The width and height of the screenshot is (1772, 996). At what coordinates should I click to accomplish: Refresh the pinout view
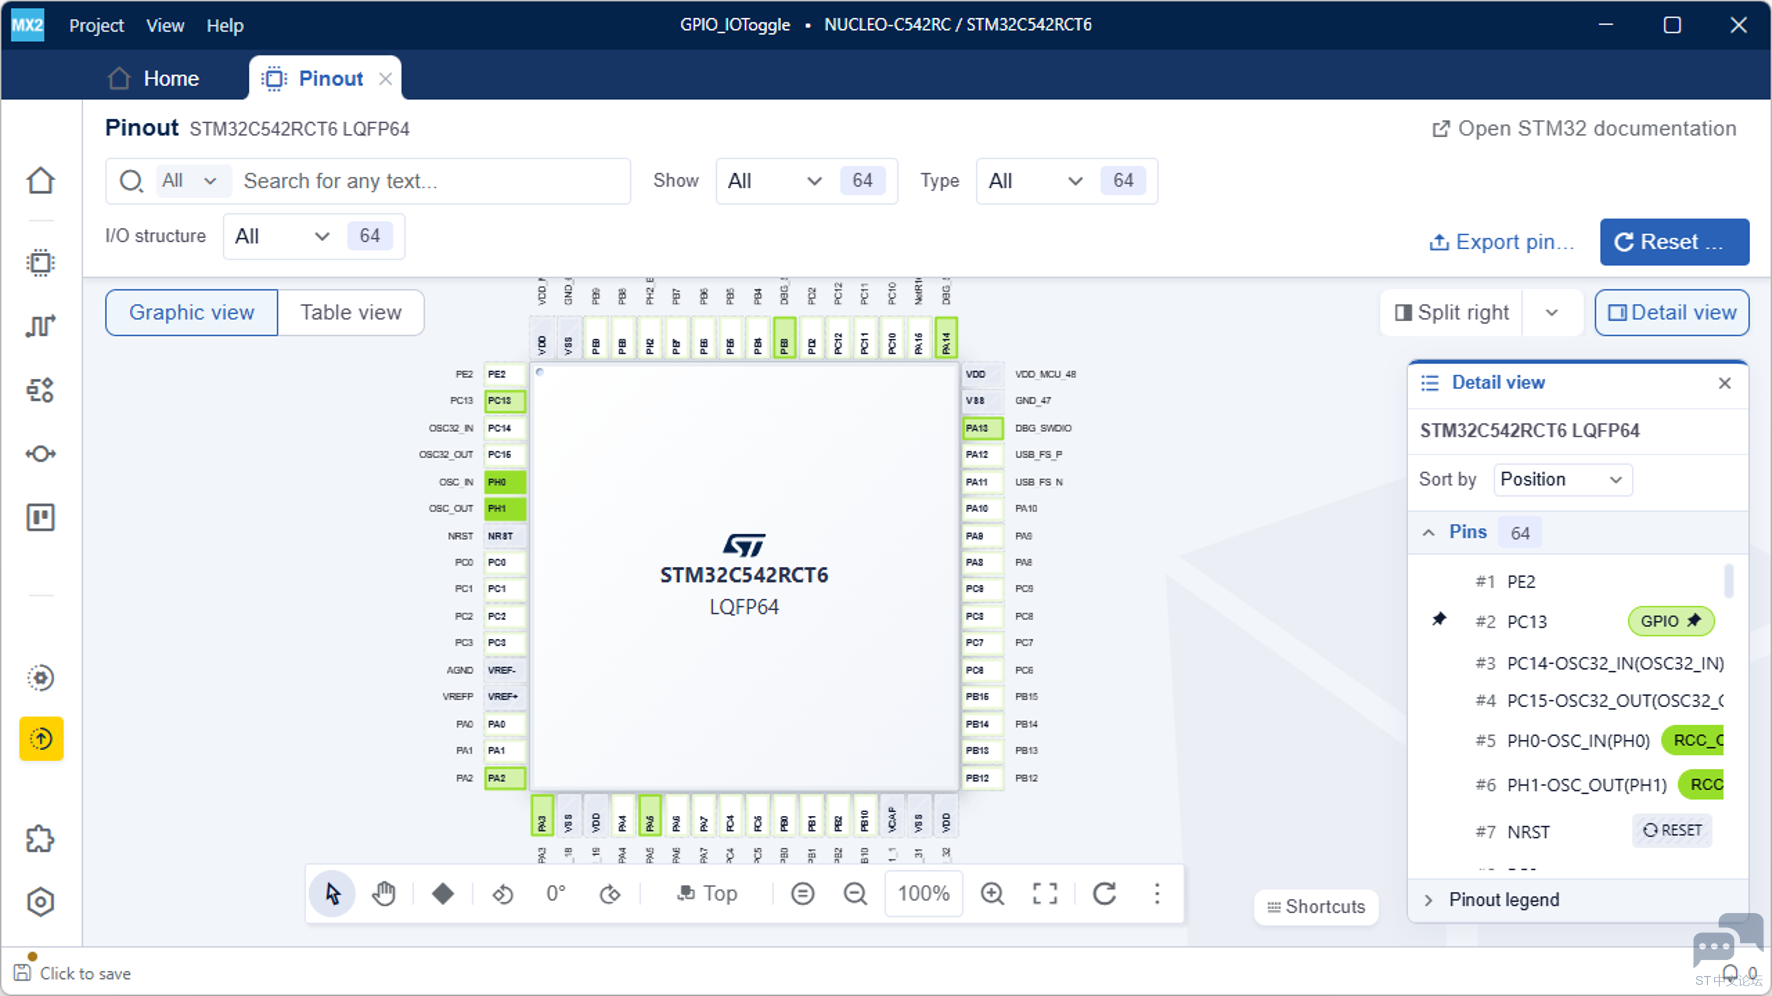click(x=1105, y=893)
